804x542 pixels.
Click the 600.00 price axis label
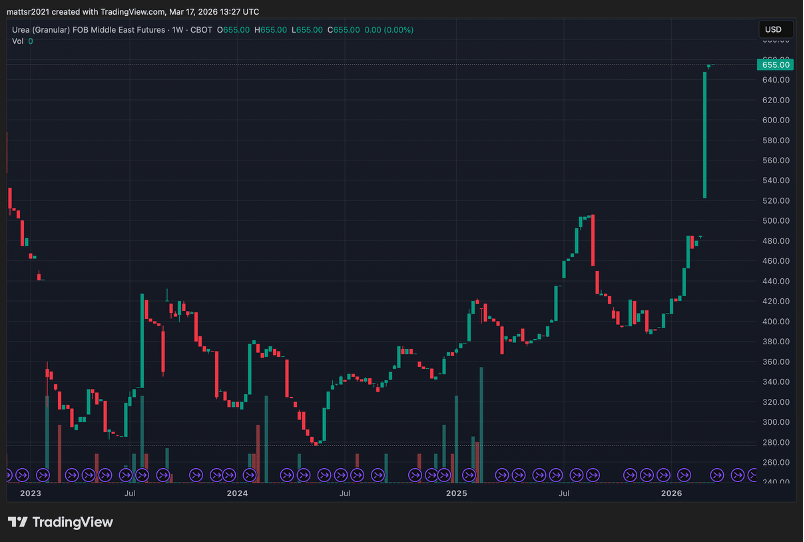(776, 119)
